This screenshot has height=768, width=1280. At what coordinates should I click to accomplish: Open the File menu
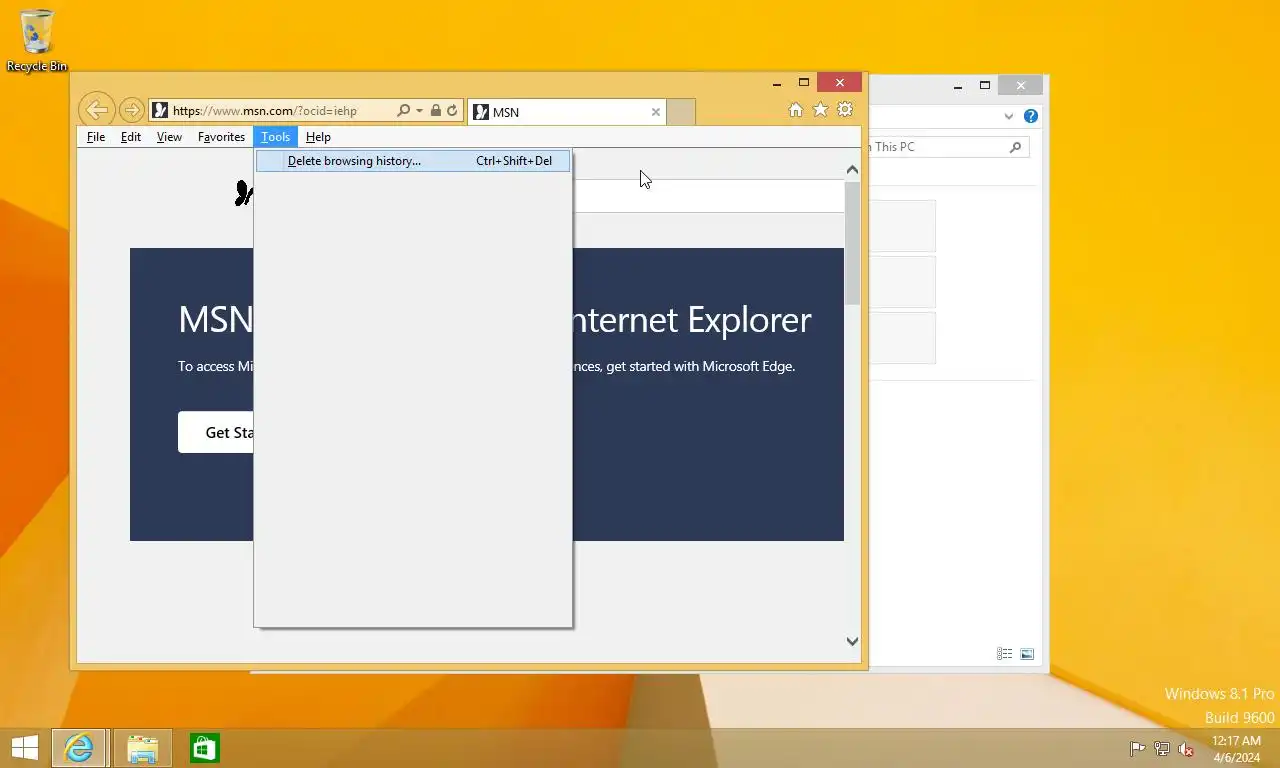pyautogui.click(x=96, y=137)
